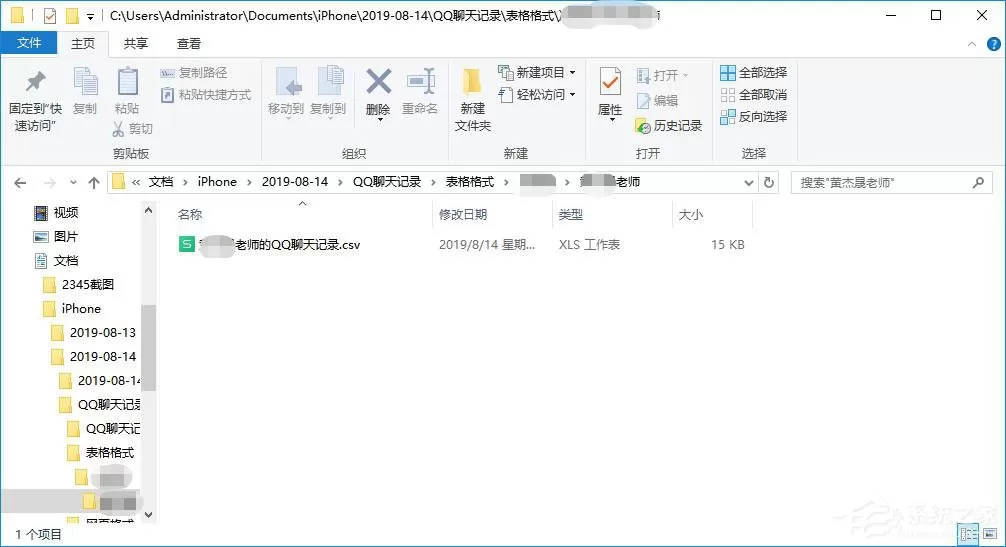Image resolution: width=1006 pixels, height=547 pixels.
Task: Click the search box input field
Action: pyautogui.click(x=884, y=183)
